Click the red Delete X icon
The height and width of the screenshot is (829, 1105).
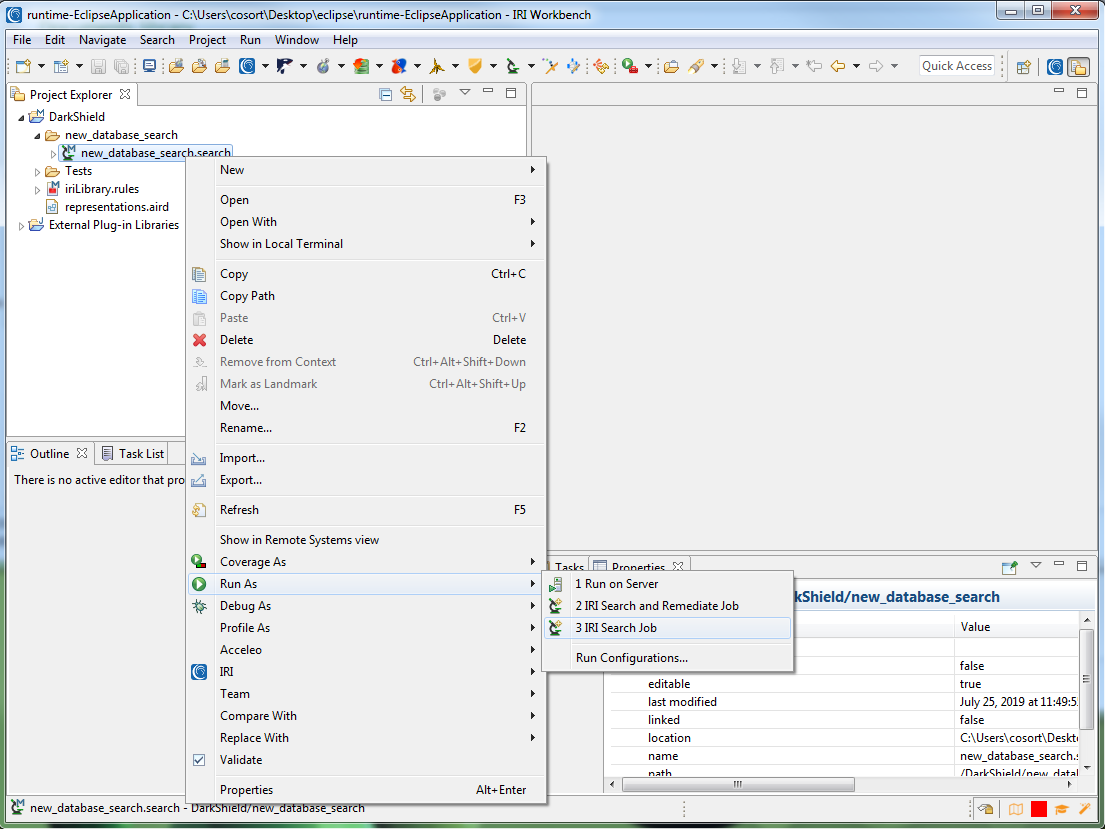(199, 340)
